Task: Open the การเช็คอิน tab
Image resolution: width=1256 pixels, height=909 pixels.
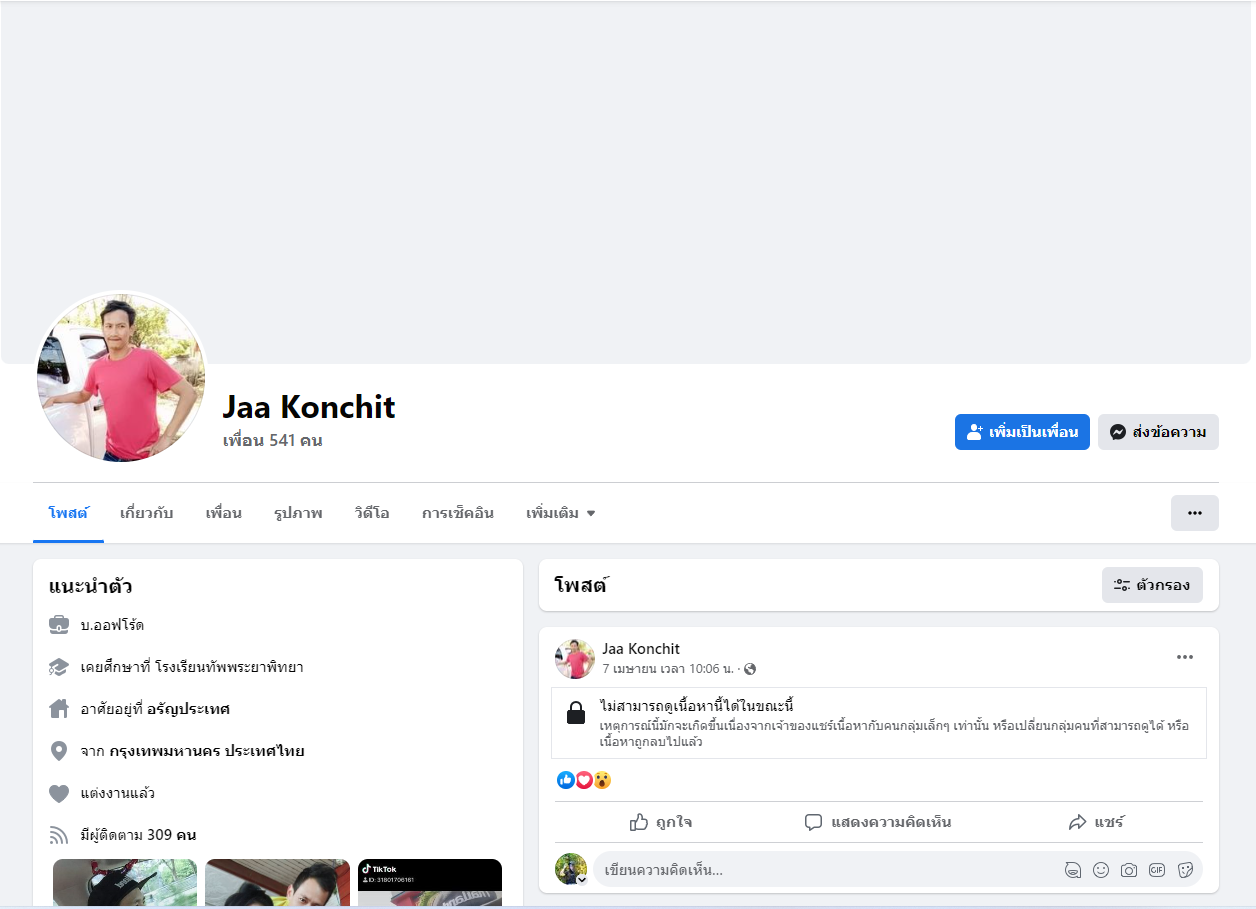Action: pos(457,513)
